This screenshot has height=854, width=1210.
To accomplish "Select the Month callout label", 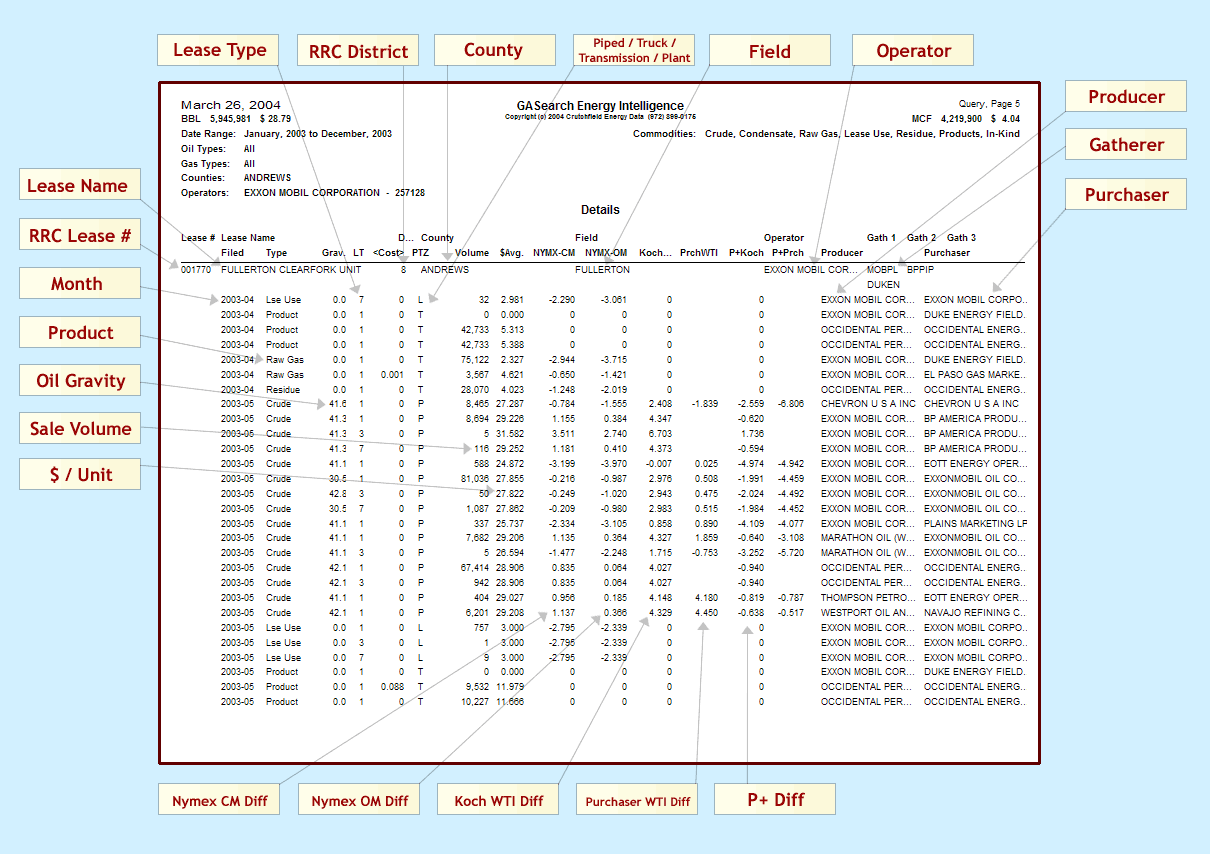I will pyautogui.click(x=79, y=283).
